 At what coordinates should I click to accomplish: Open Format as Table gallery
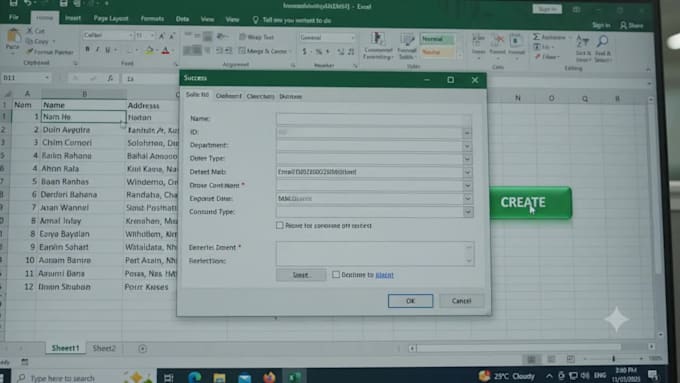407,46
